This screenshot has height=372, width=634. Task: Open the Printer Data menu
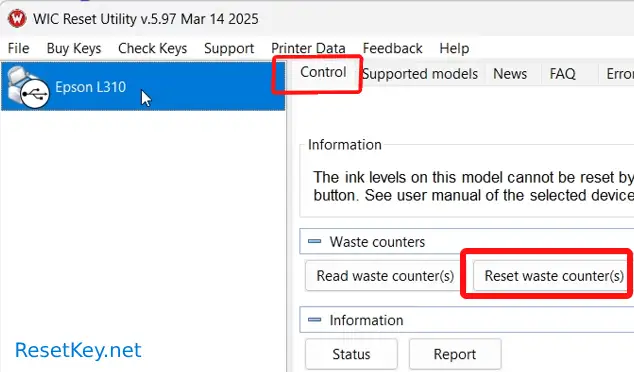click(308, 49)
